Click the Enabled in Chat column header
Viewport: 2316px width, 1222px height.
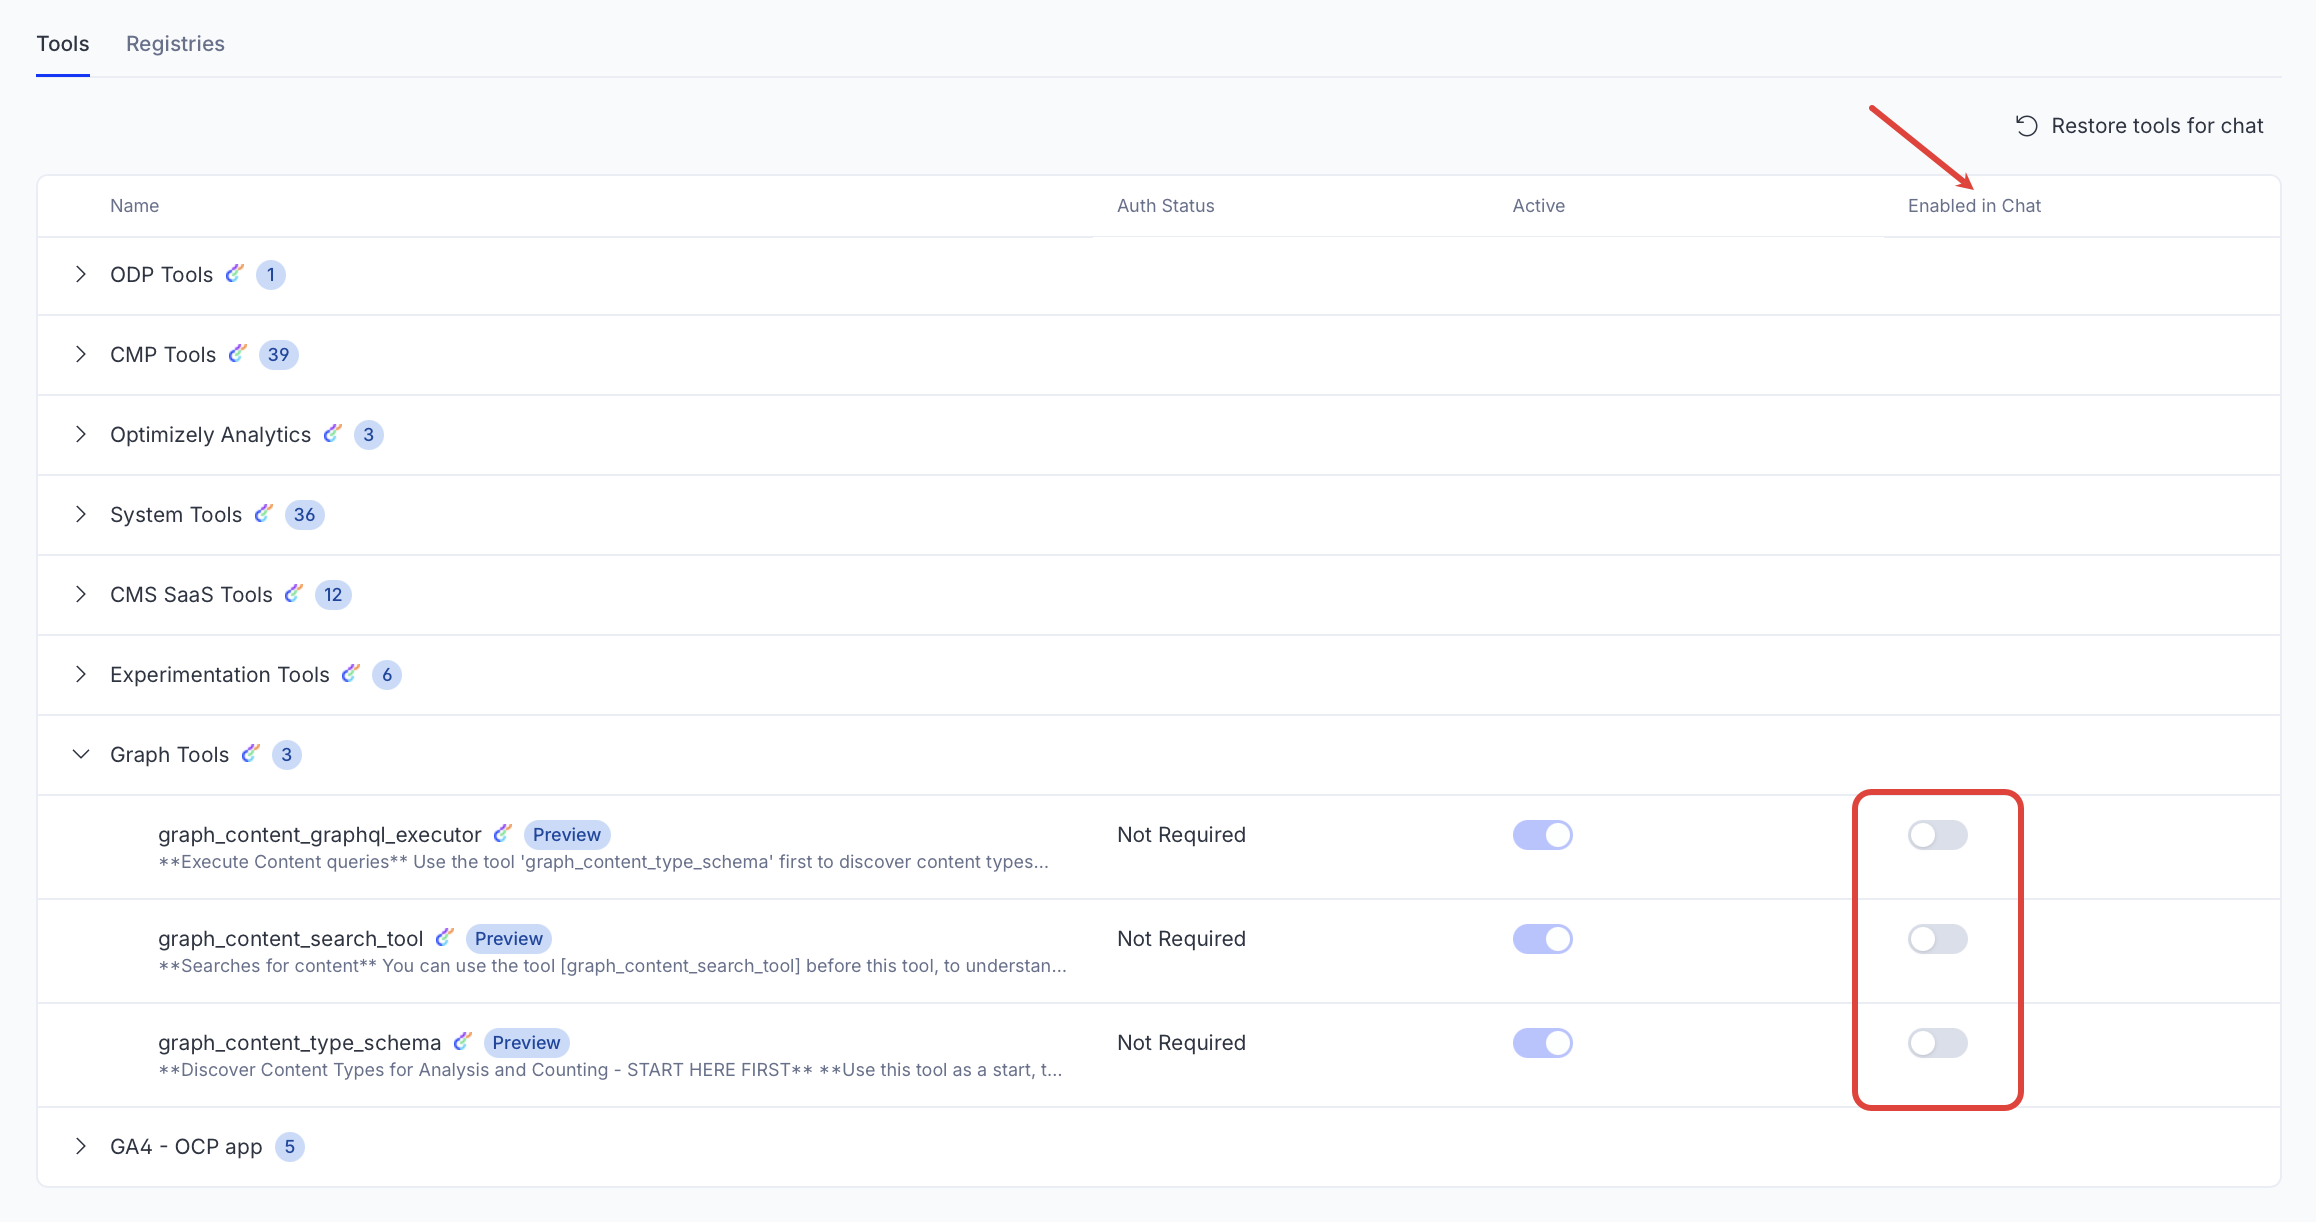[1974, 205]
